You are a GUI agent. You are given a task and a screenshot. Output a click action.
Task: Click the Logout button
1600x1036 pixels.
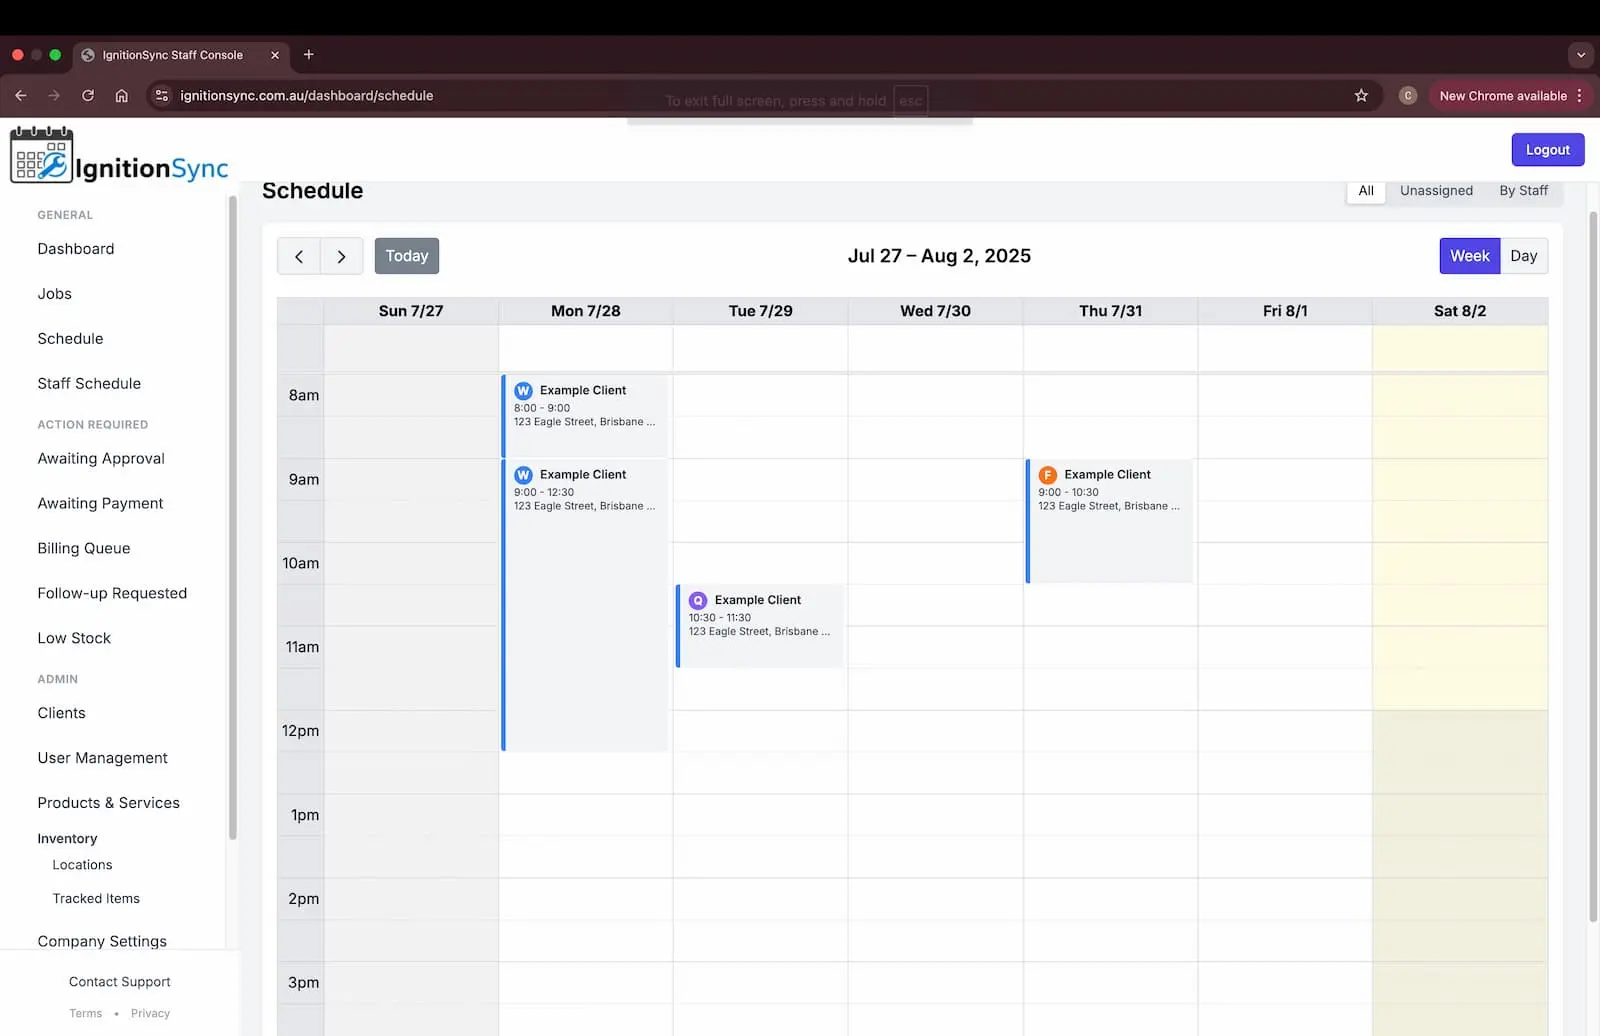[1547, 150]
